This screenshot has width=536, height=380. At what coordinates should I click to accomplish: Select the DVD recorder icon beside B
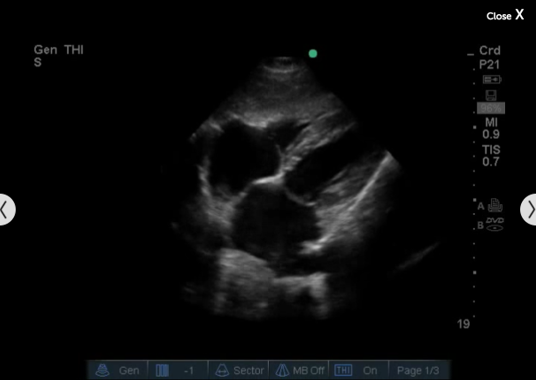[x=495, y=225]
